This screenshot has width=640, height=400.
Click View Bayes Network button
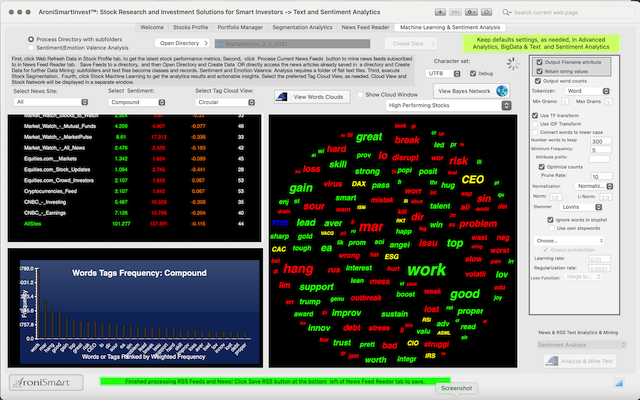click(x=471, y=91)
